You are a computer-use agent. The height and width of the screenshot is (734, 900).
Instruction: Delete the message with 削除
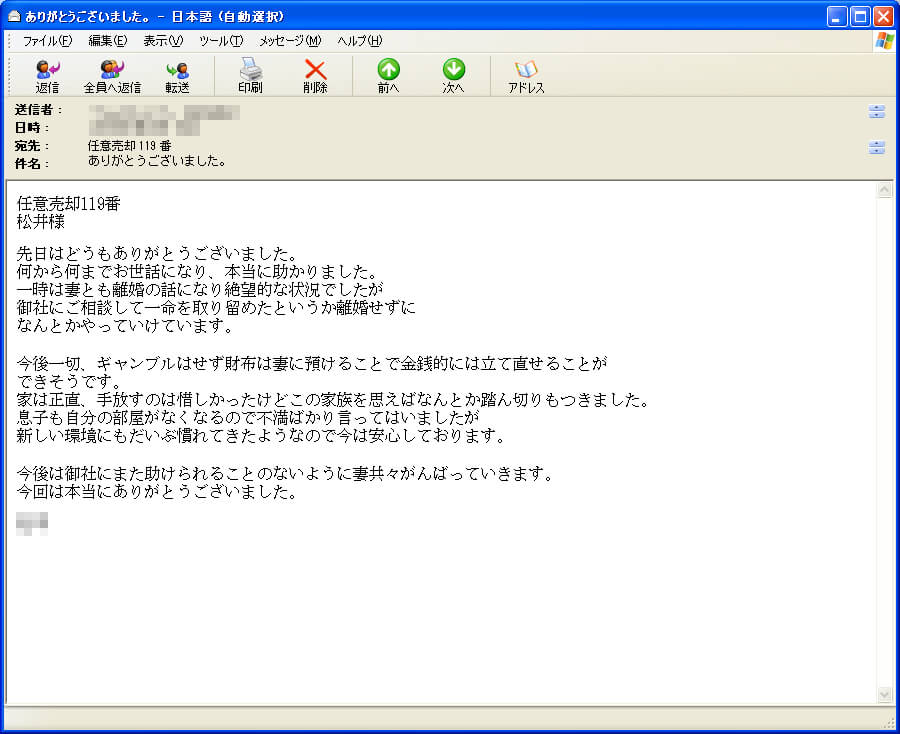pyautogui.click(x=315, y=76)
